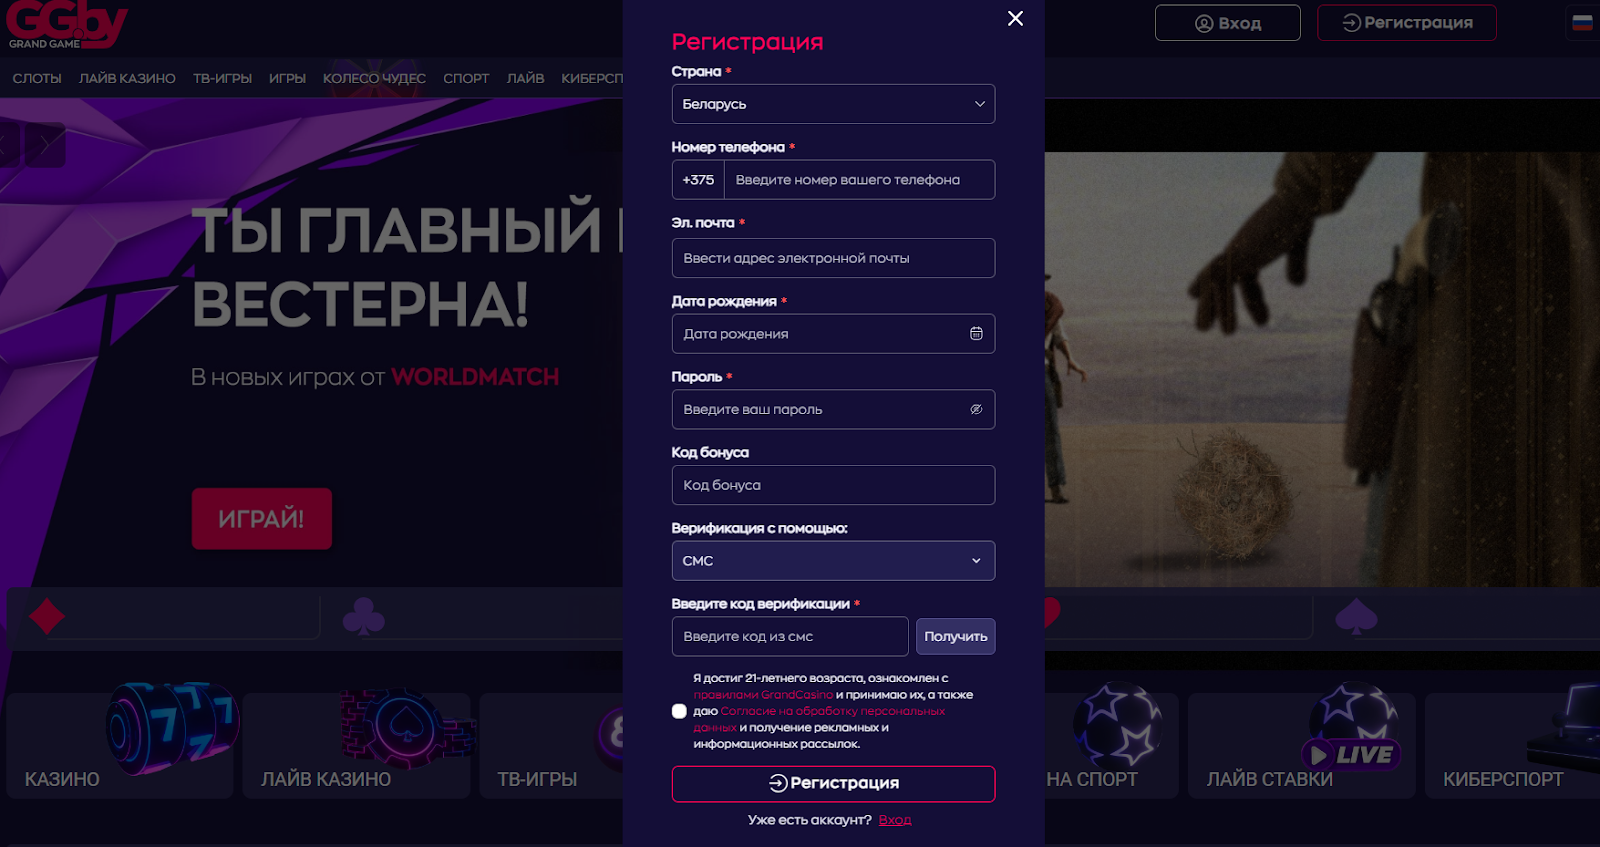Submit the form with Регистрация button
The width and height of the screenshot is (1600, 847).
(833, 784)
